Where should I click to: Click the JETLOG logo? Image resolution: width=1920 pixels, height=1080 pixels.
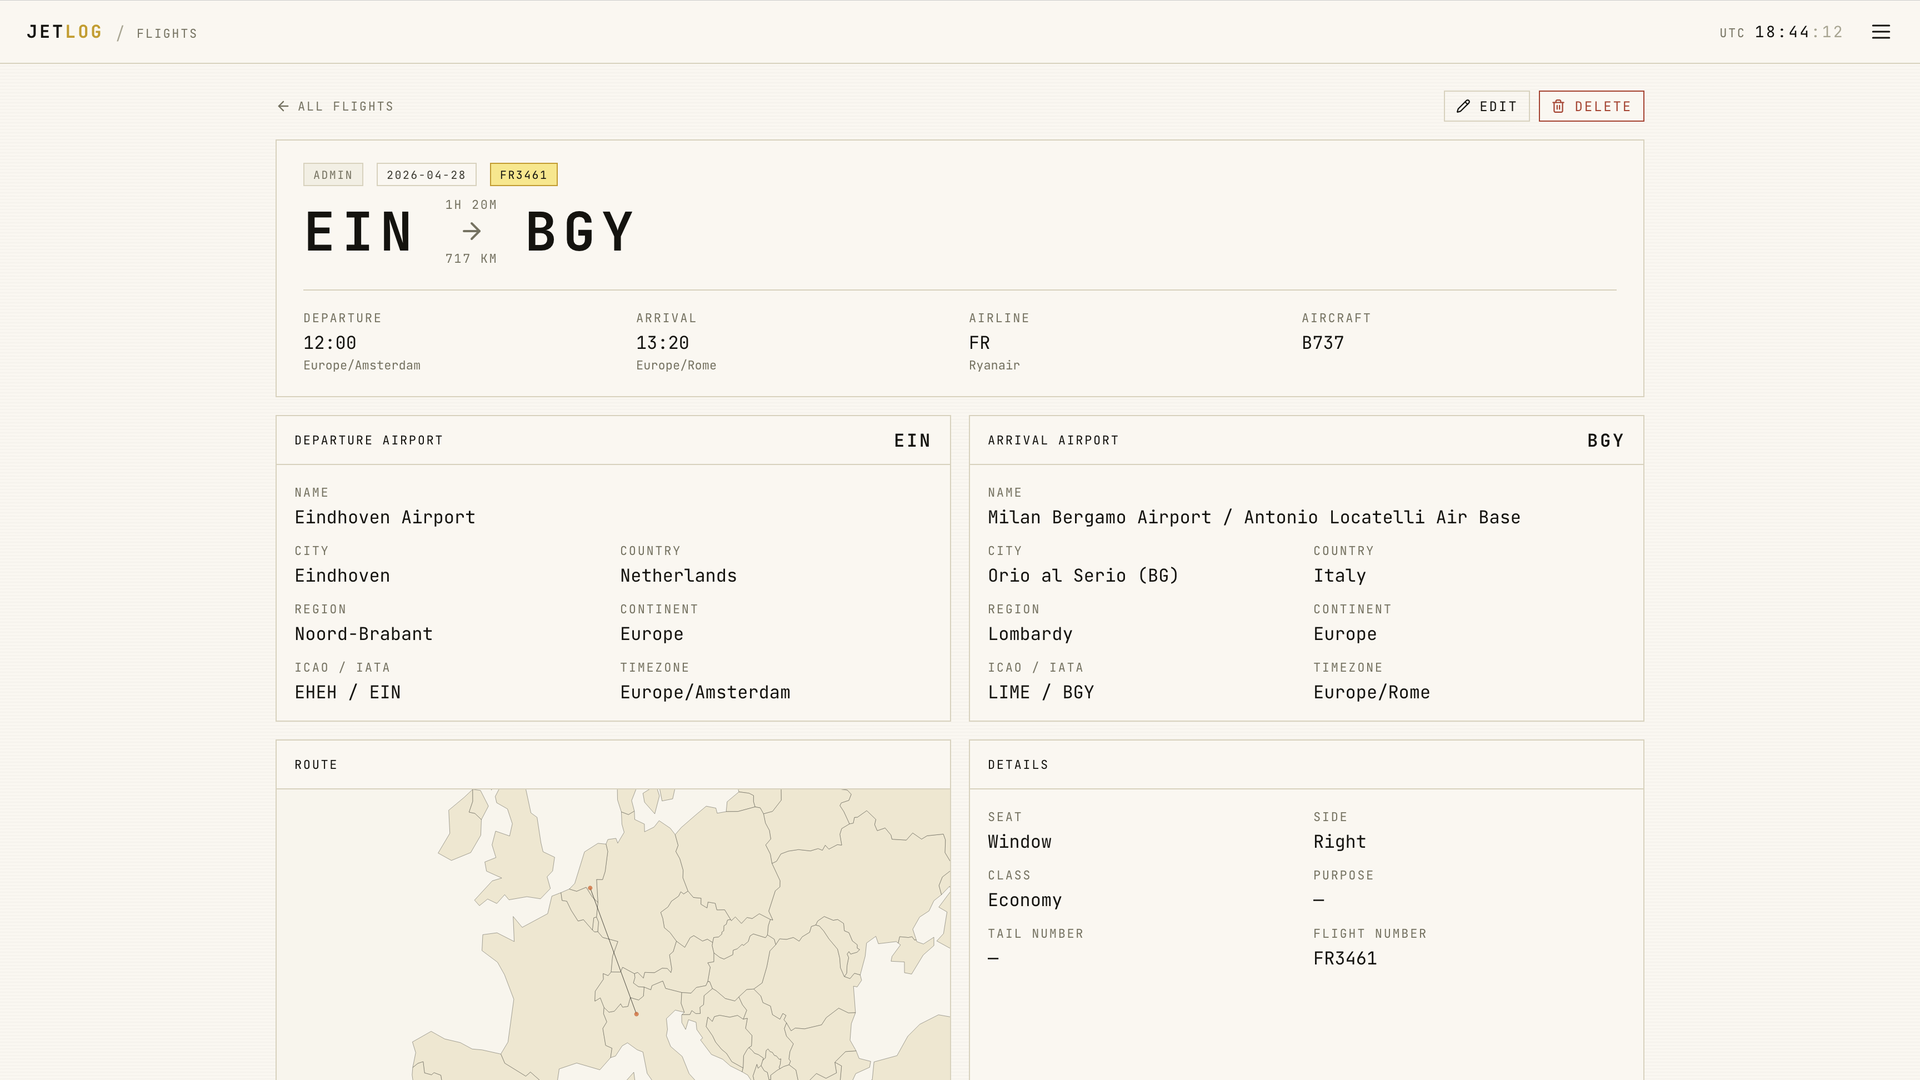point(65,32)
